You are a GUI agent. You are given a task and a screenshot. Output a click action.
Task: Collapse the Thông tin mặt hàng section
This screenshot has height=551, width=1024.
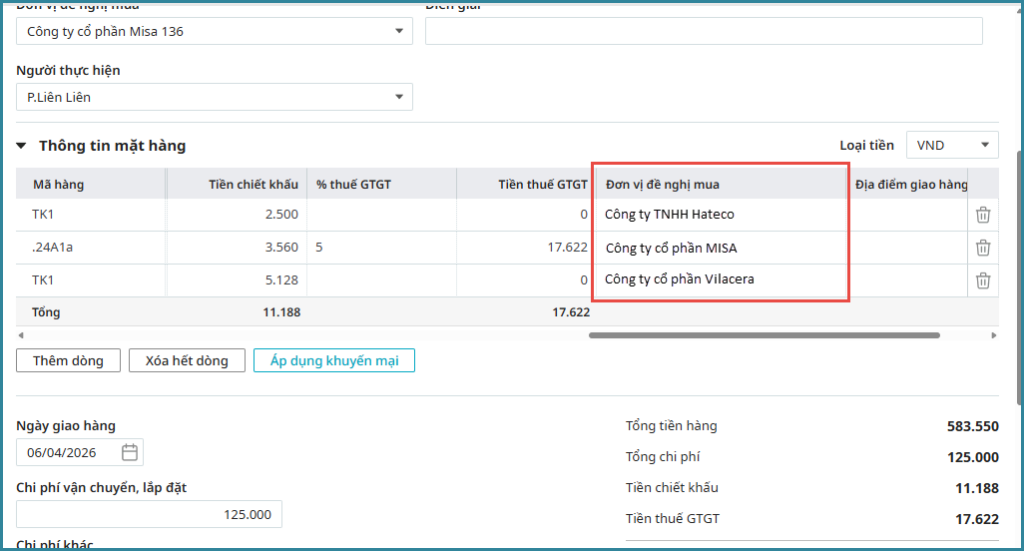pyautogui.click(x=22, y=146)
